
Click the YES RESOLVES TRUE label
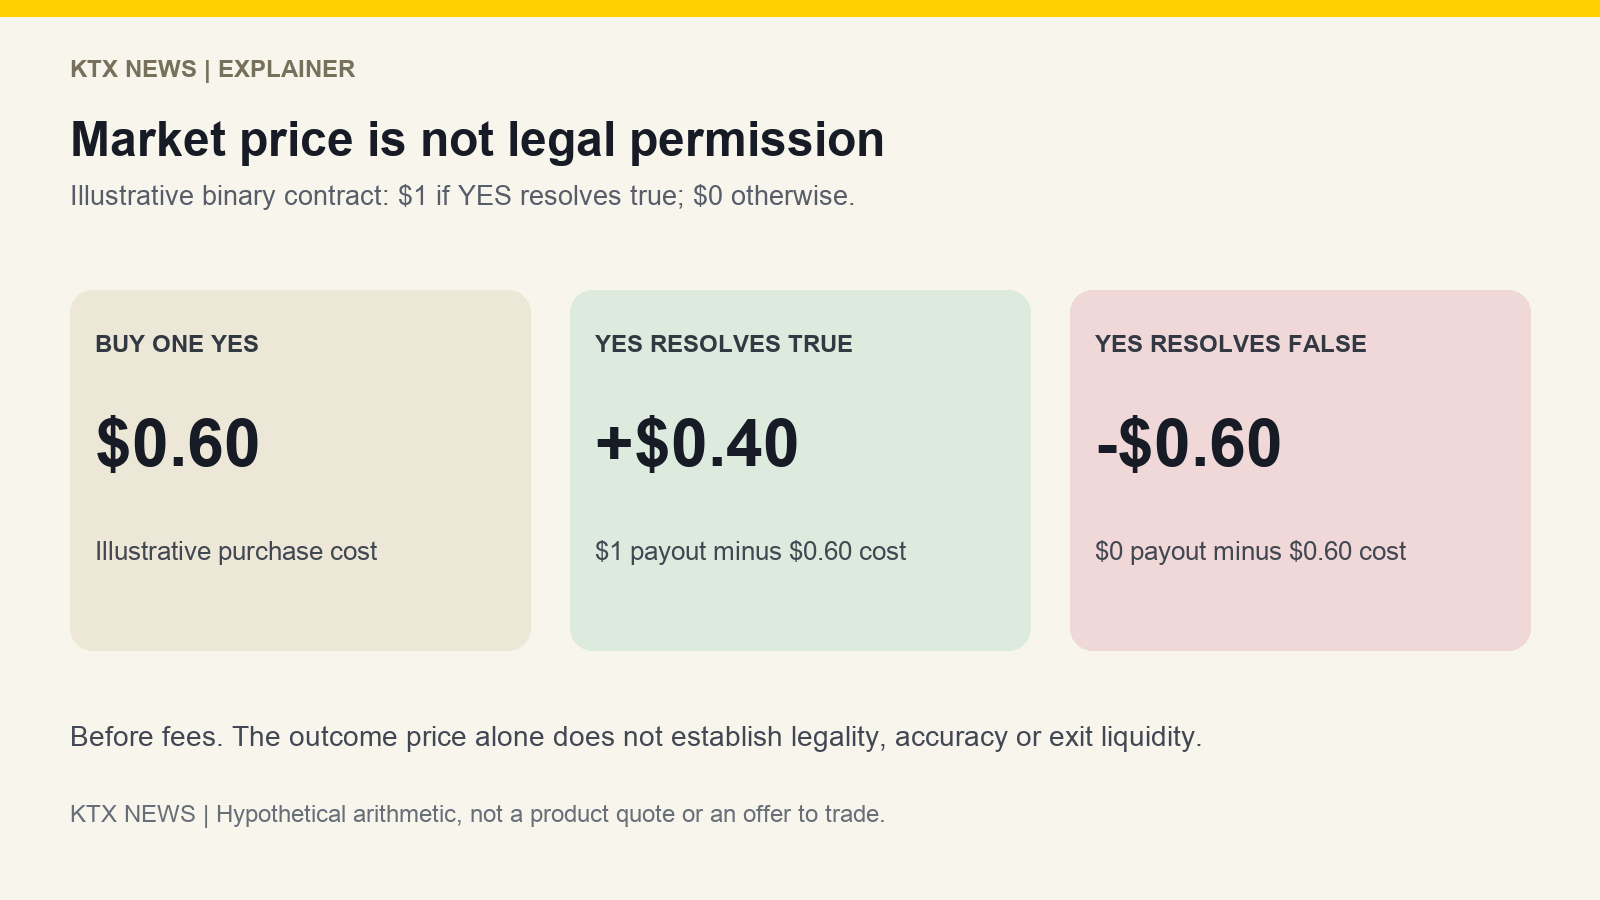tap(724, 344)
